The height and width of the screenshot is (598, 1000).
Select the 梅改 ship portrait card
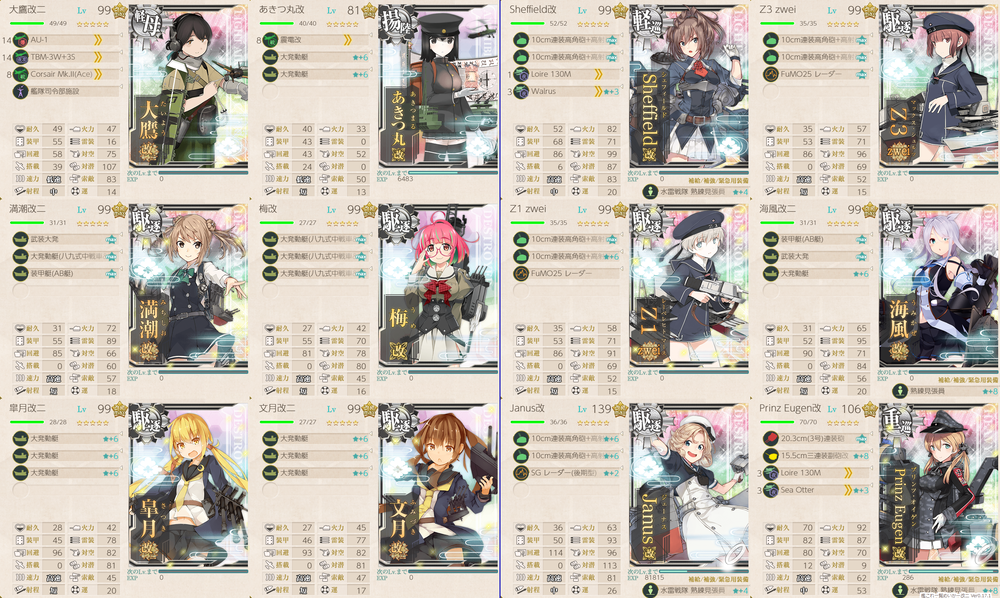[438, 287]
